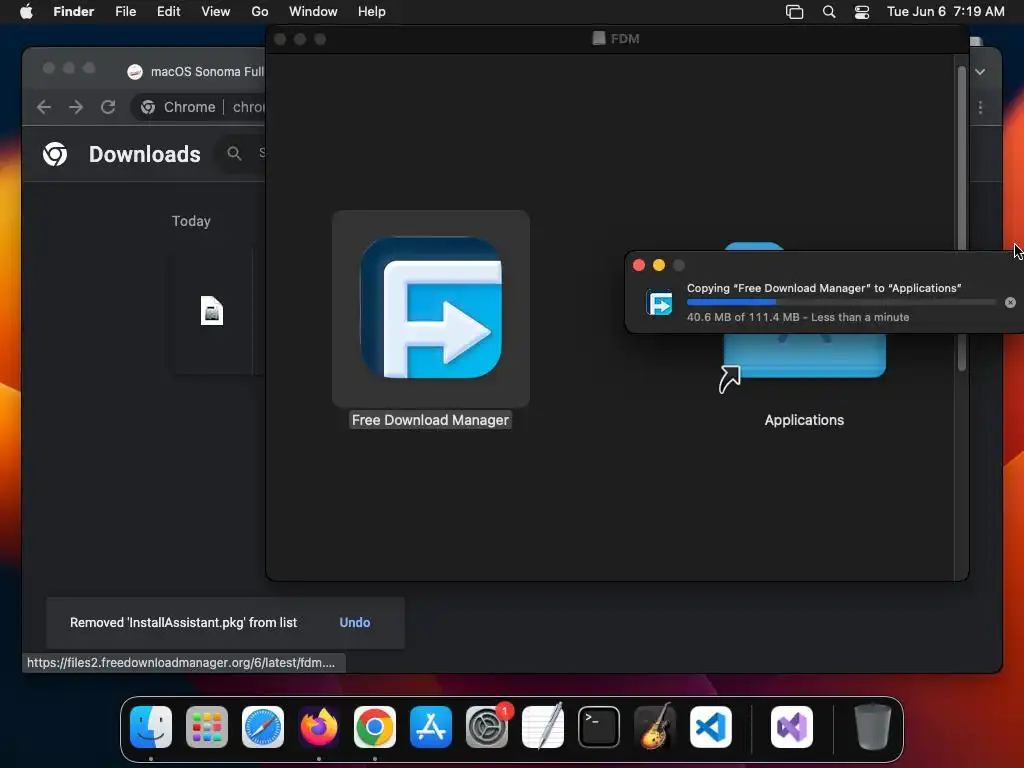Click the copy progress bar
1024x768 pixels.
click(x=841, y=302)
